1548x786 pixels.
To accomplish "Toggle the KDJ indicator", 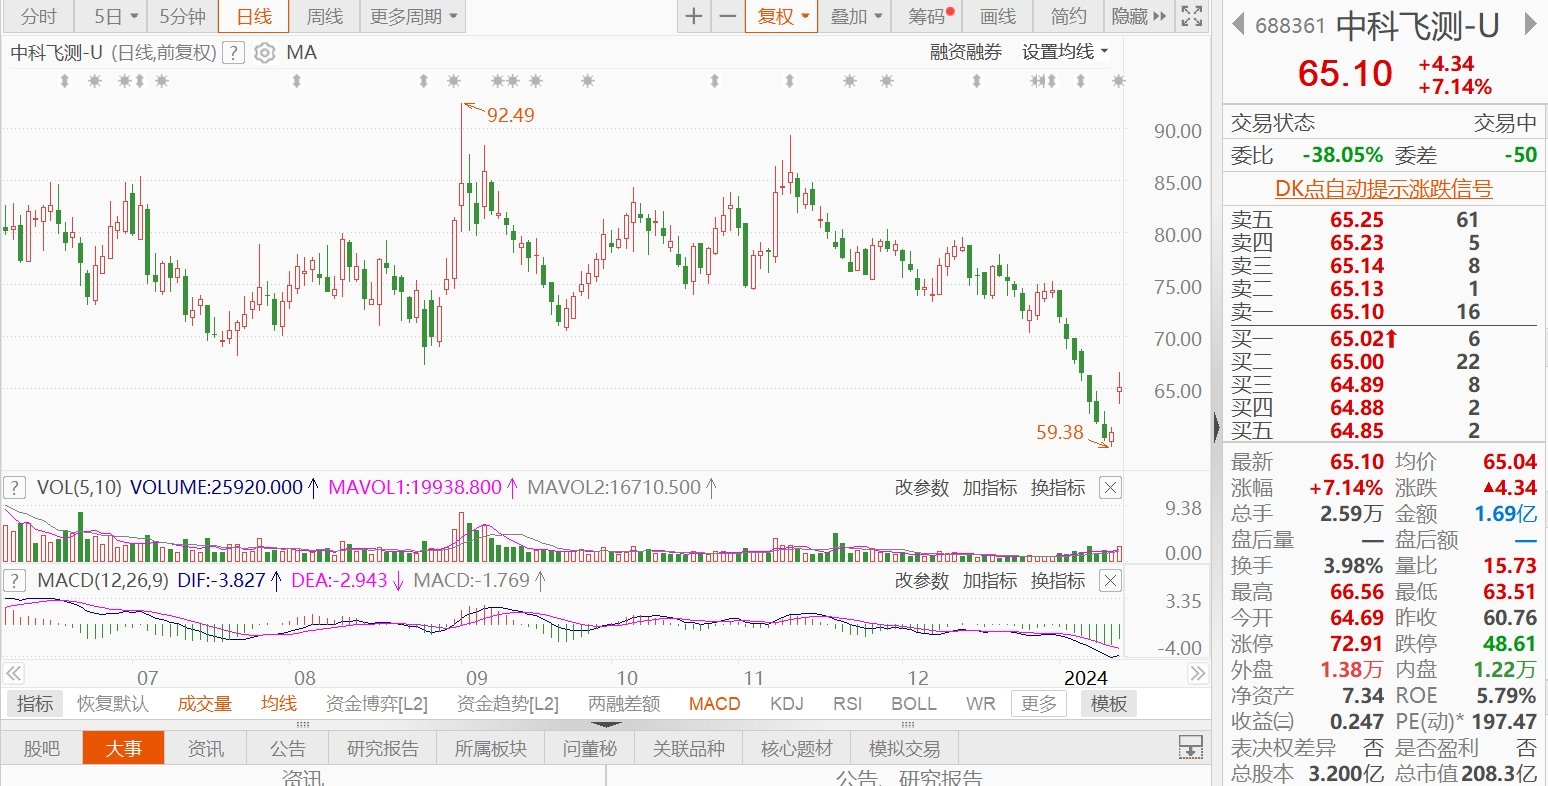I will (787, 704).
